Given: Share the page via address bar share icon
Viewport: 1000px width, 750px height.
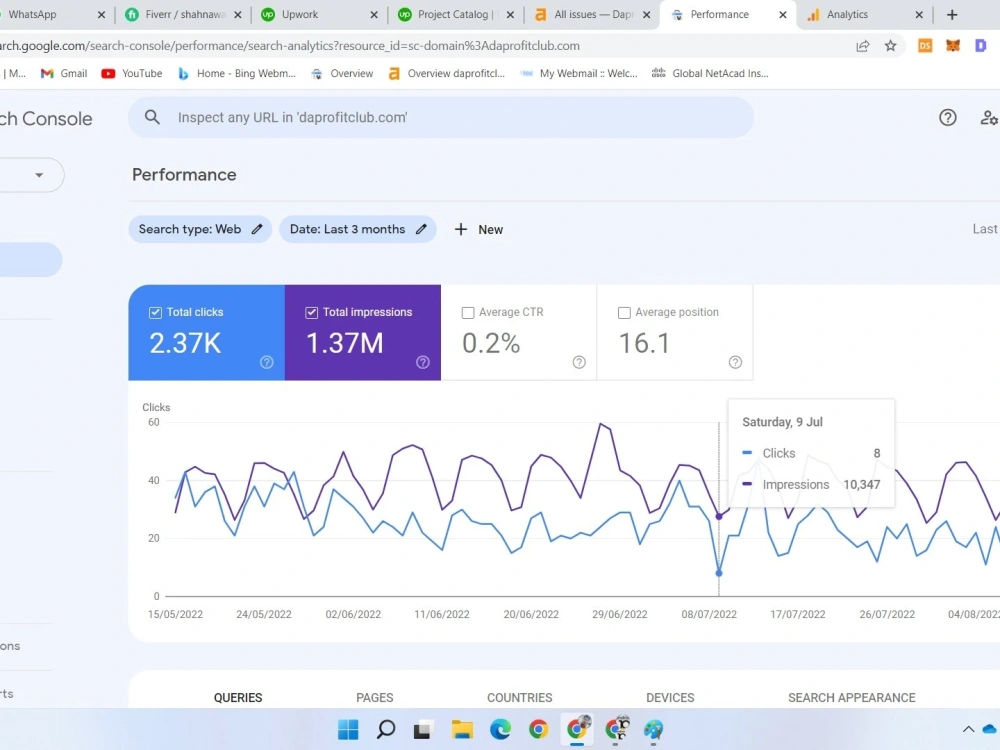Looking at the screenshot, I should pyautogui.click(x=862, y=45).
